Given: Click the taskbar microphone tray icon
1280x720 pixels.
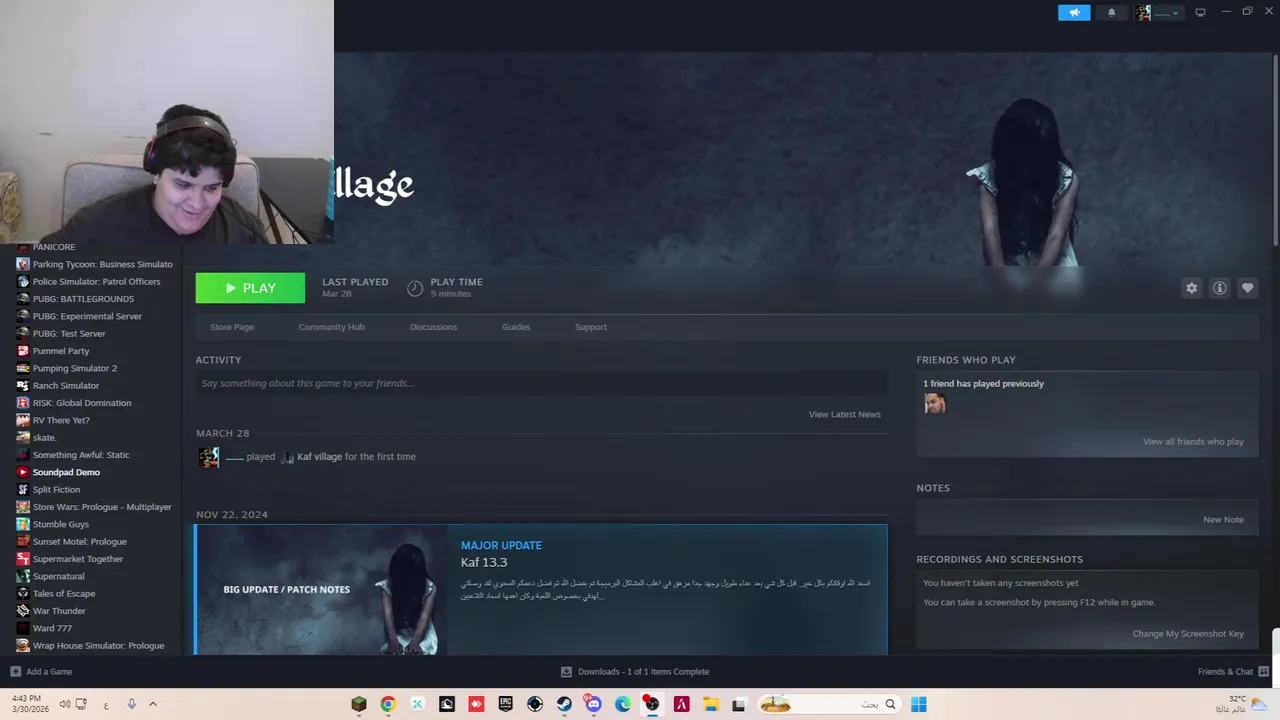Looking at the screenshot, I should click(131, 704).
